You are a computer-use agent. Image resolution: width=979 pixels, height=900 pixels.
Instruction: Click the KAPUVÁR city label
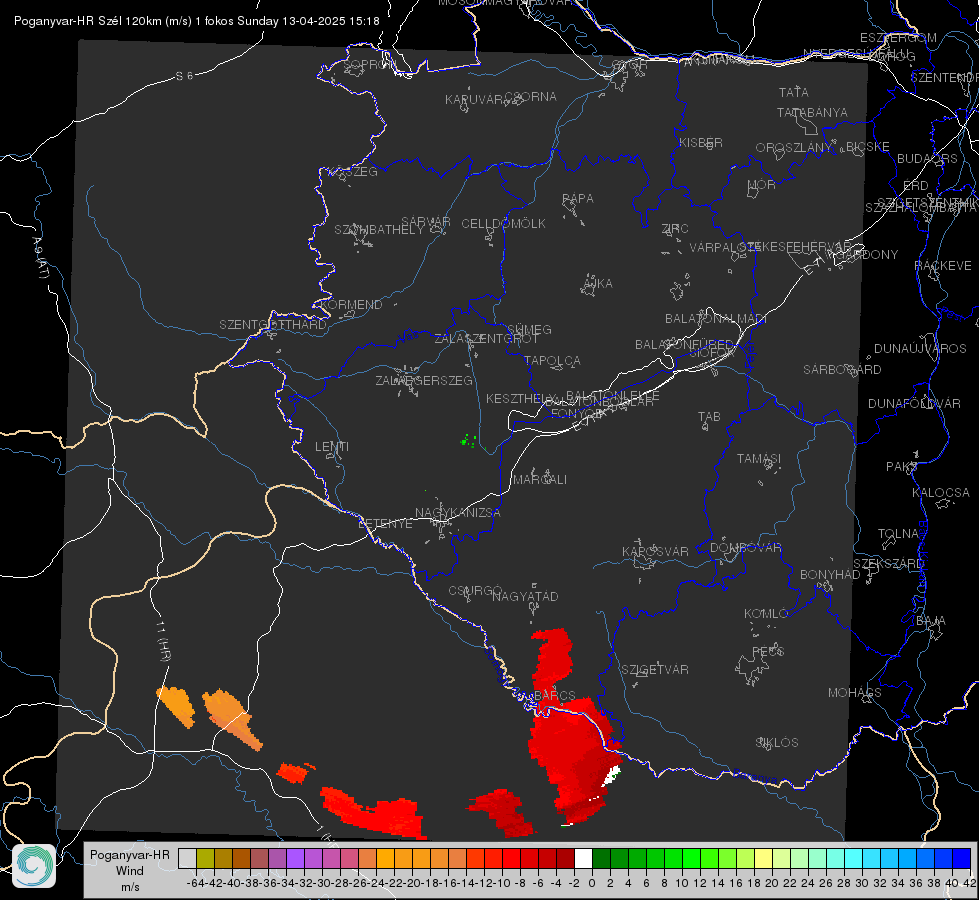474,100
